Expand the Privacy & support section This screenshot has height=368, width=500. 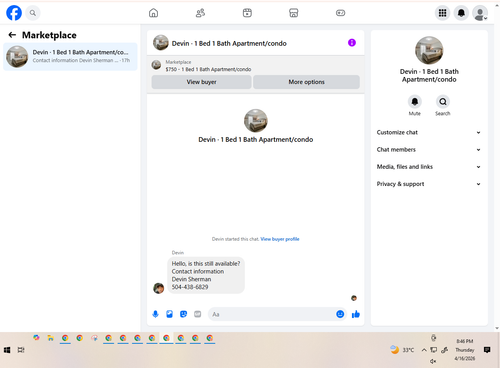(x=429, y=184)
